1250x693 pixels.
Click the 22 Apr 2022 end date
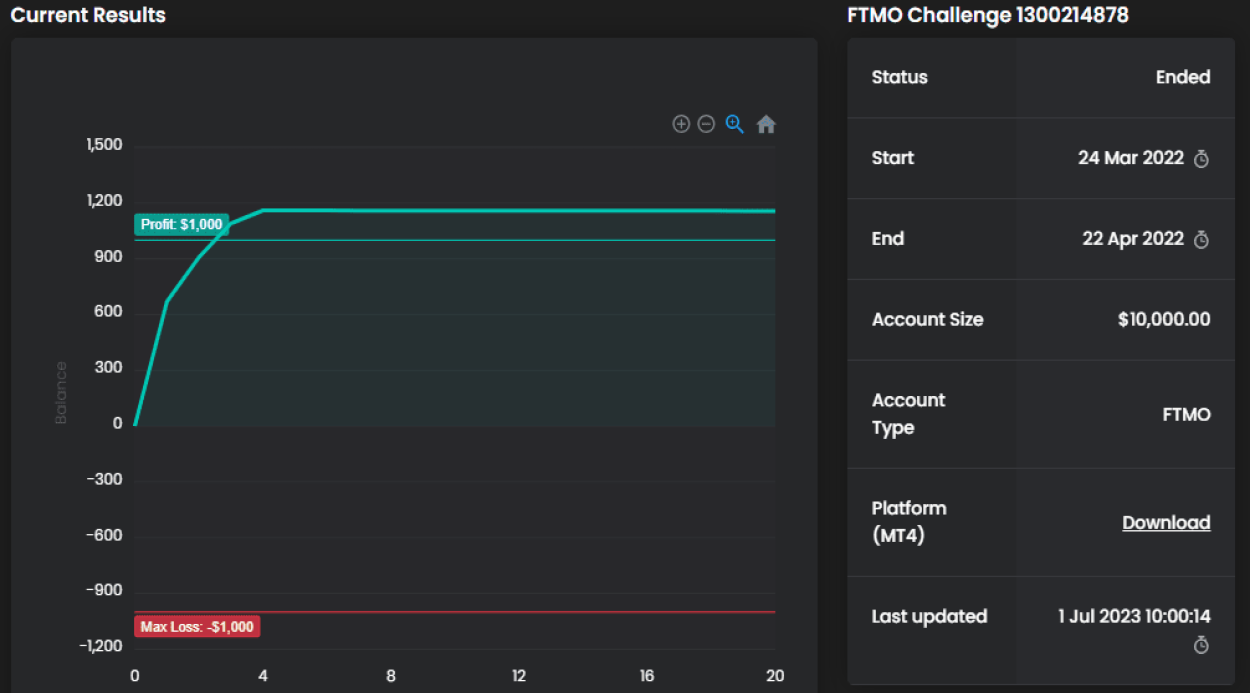point(1132,239)
